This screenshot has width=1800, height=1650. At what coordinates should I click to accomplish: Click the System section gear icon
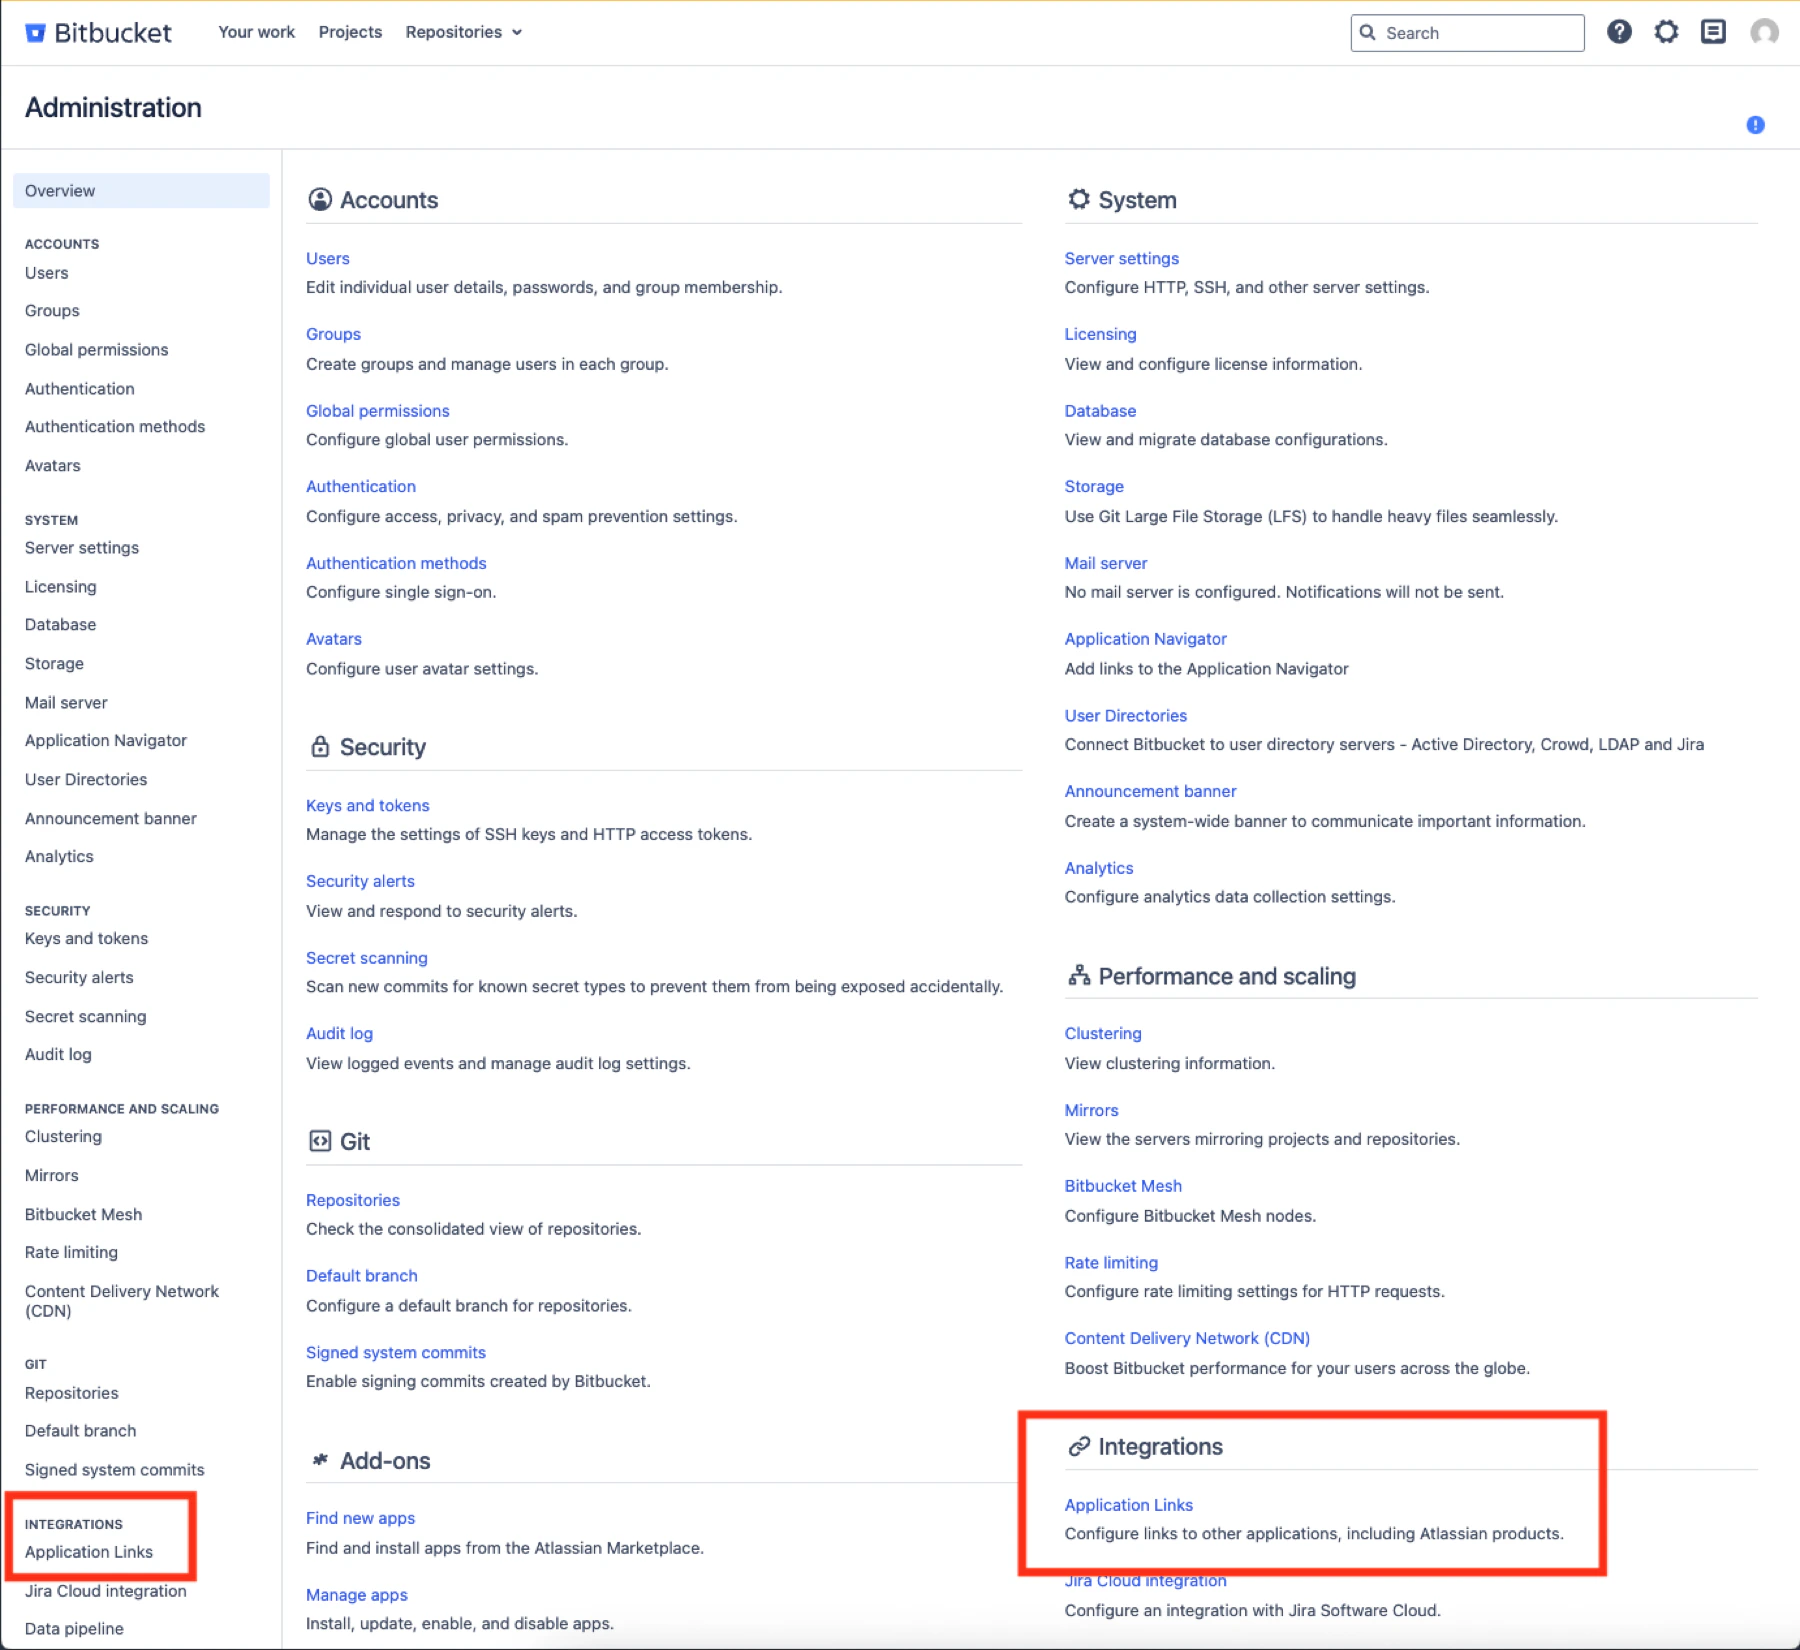pos(1078,199)
